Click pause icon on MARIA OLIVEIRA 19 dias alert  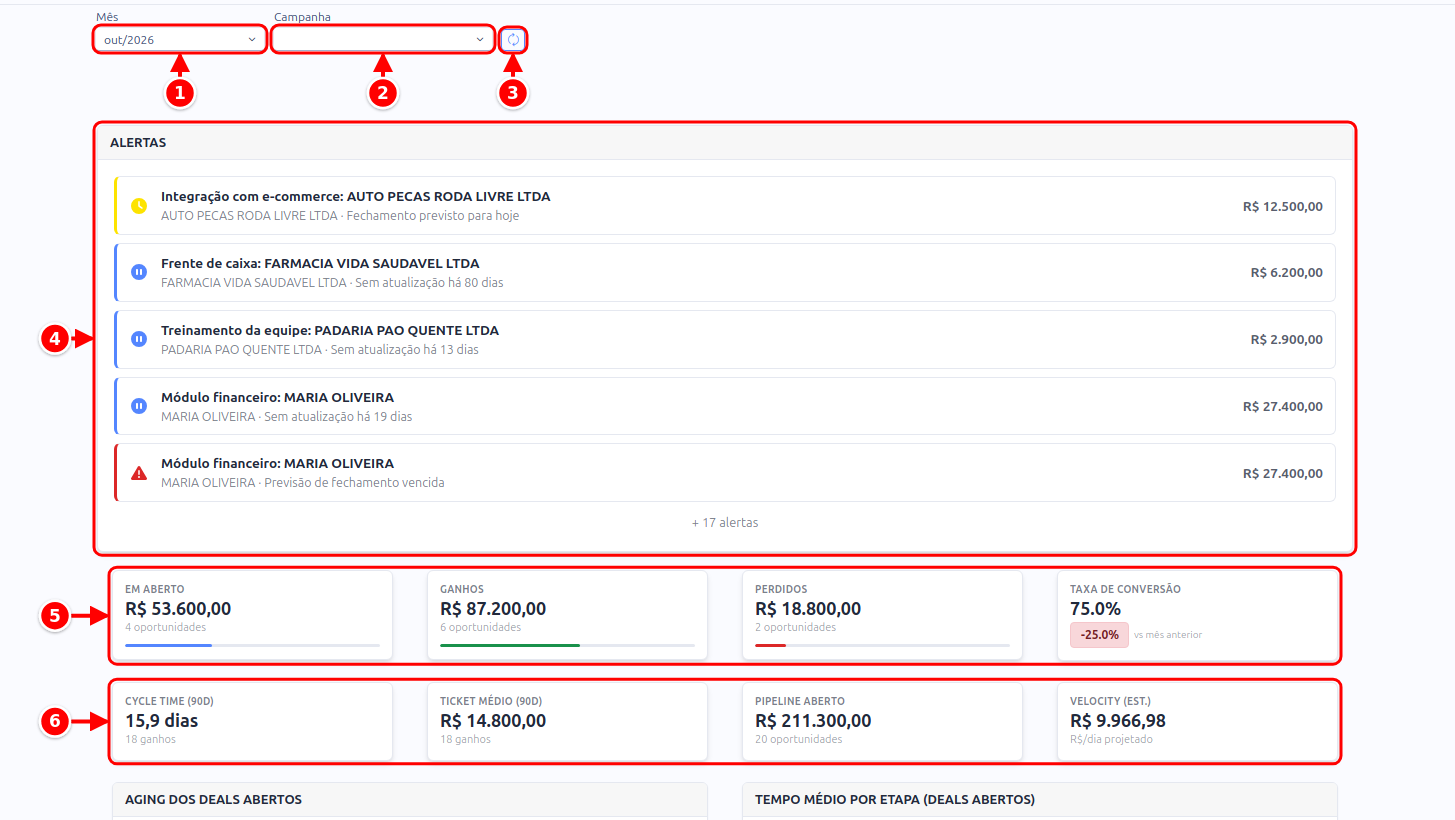139,406
